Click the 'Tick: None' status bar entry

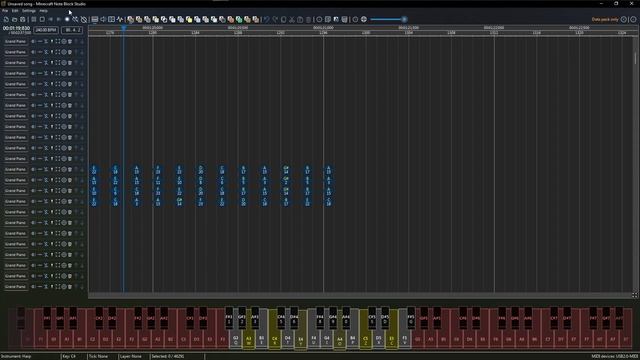point(98,356)
